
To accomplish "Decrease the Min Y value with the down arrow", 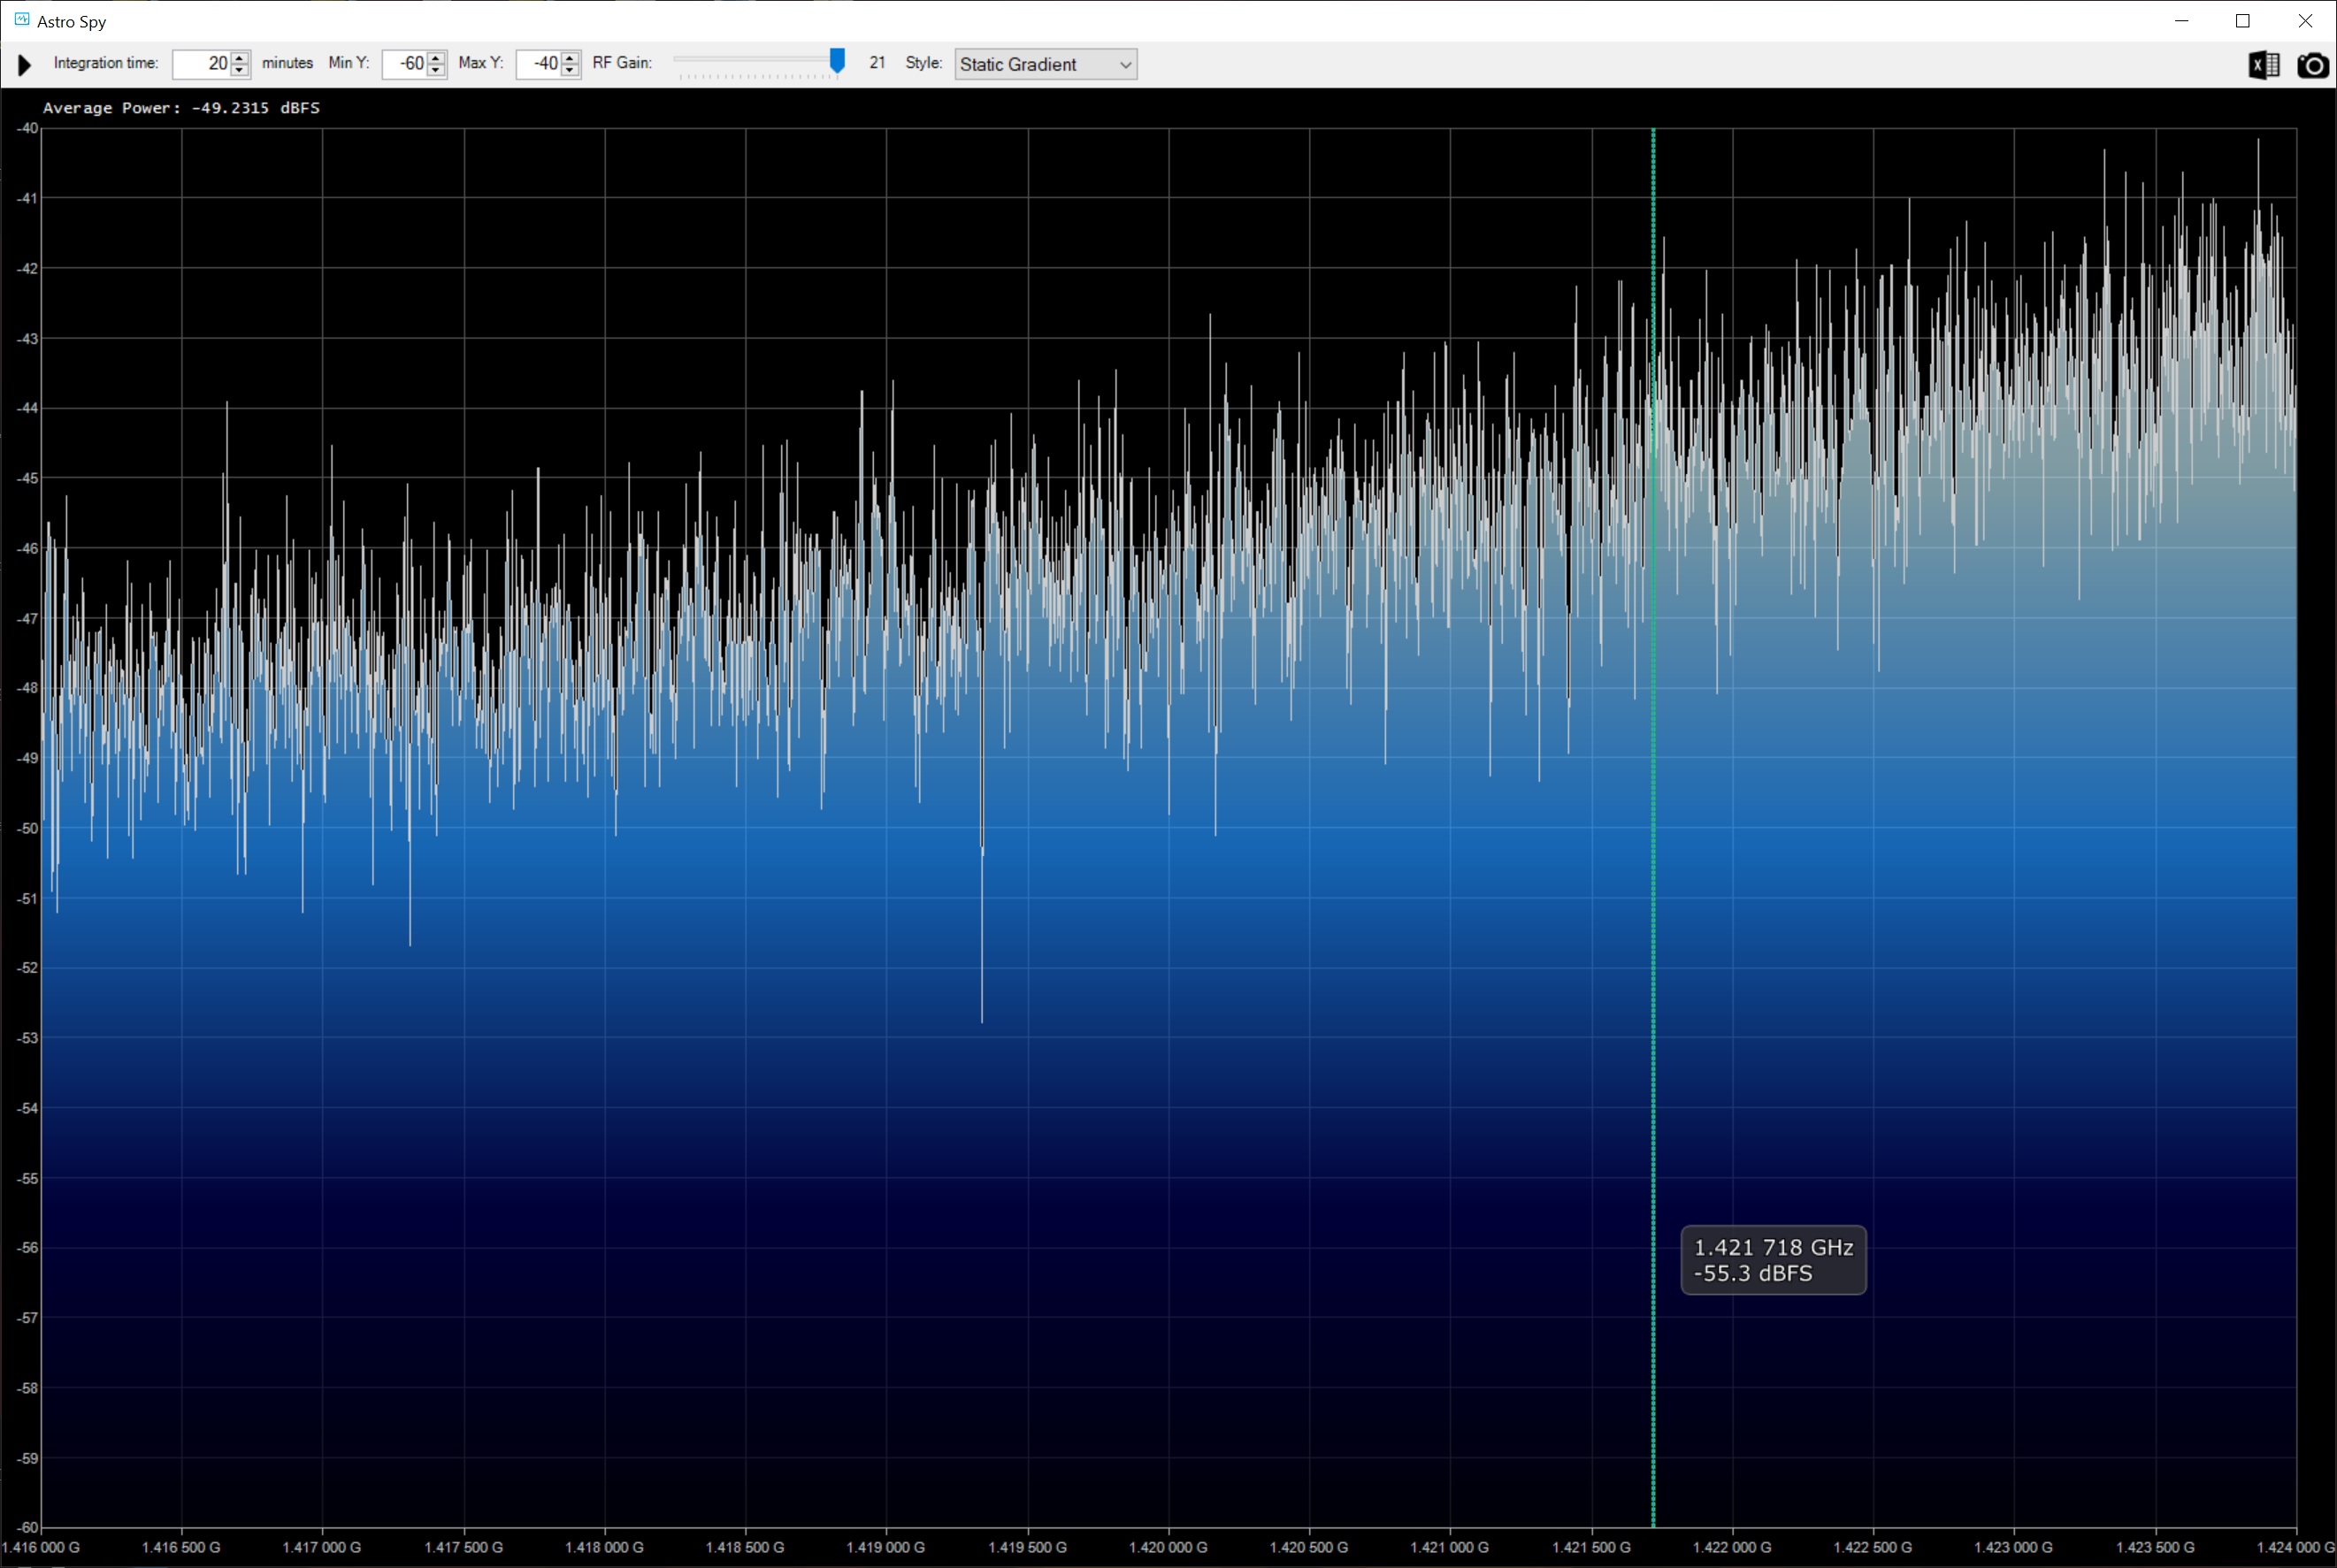I will (x=437, y=70).
